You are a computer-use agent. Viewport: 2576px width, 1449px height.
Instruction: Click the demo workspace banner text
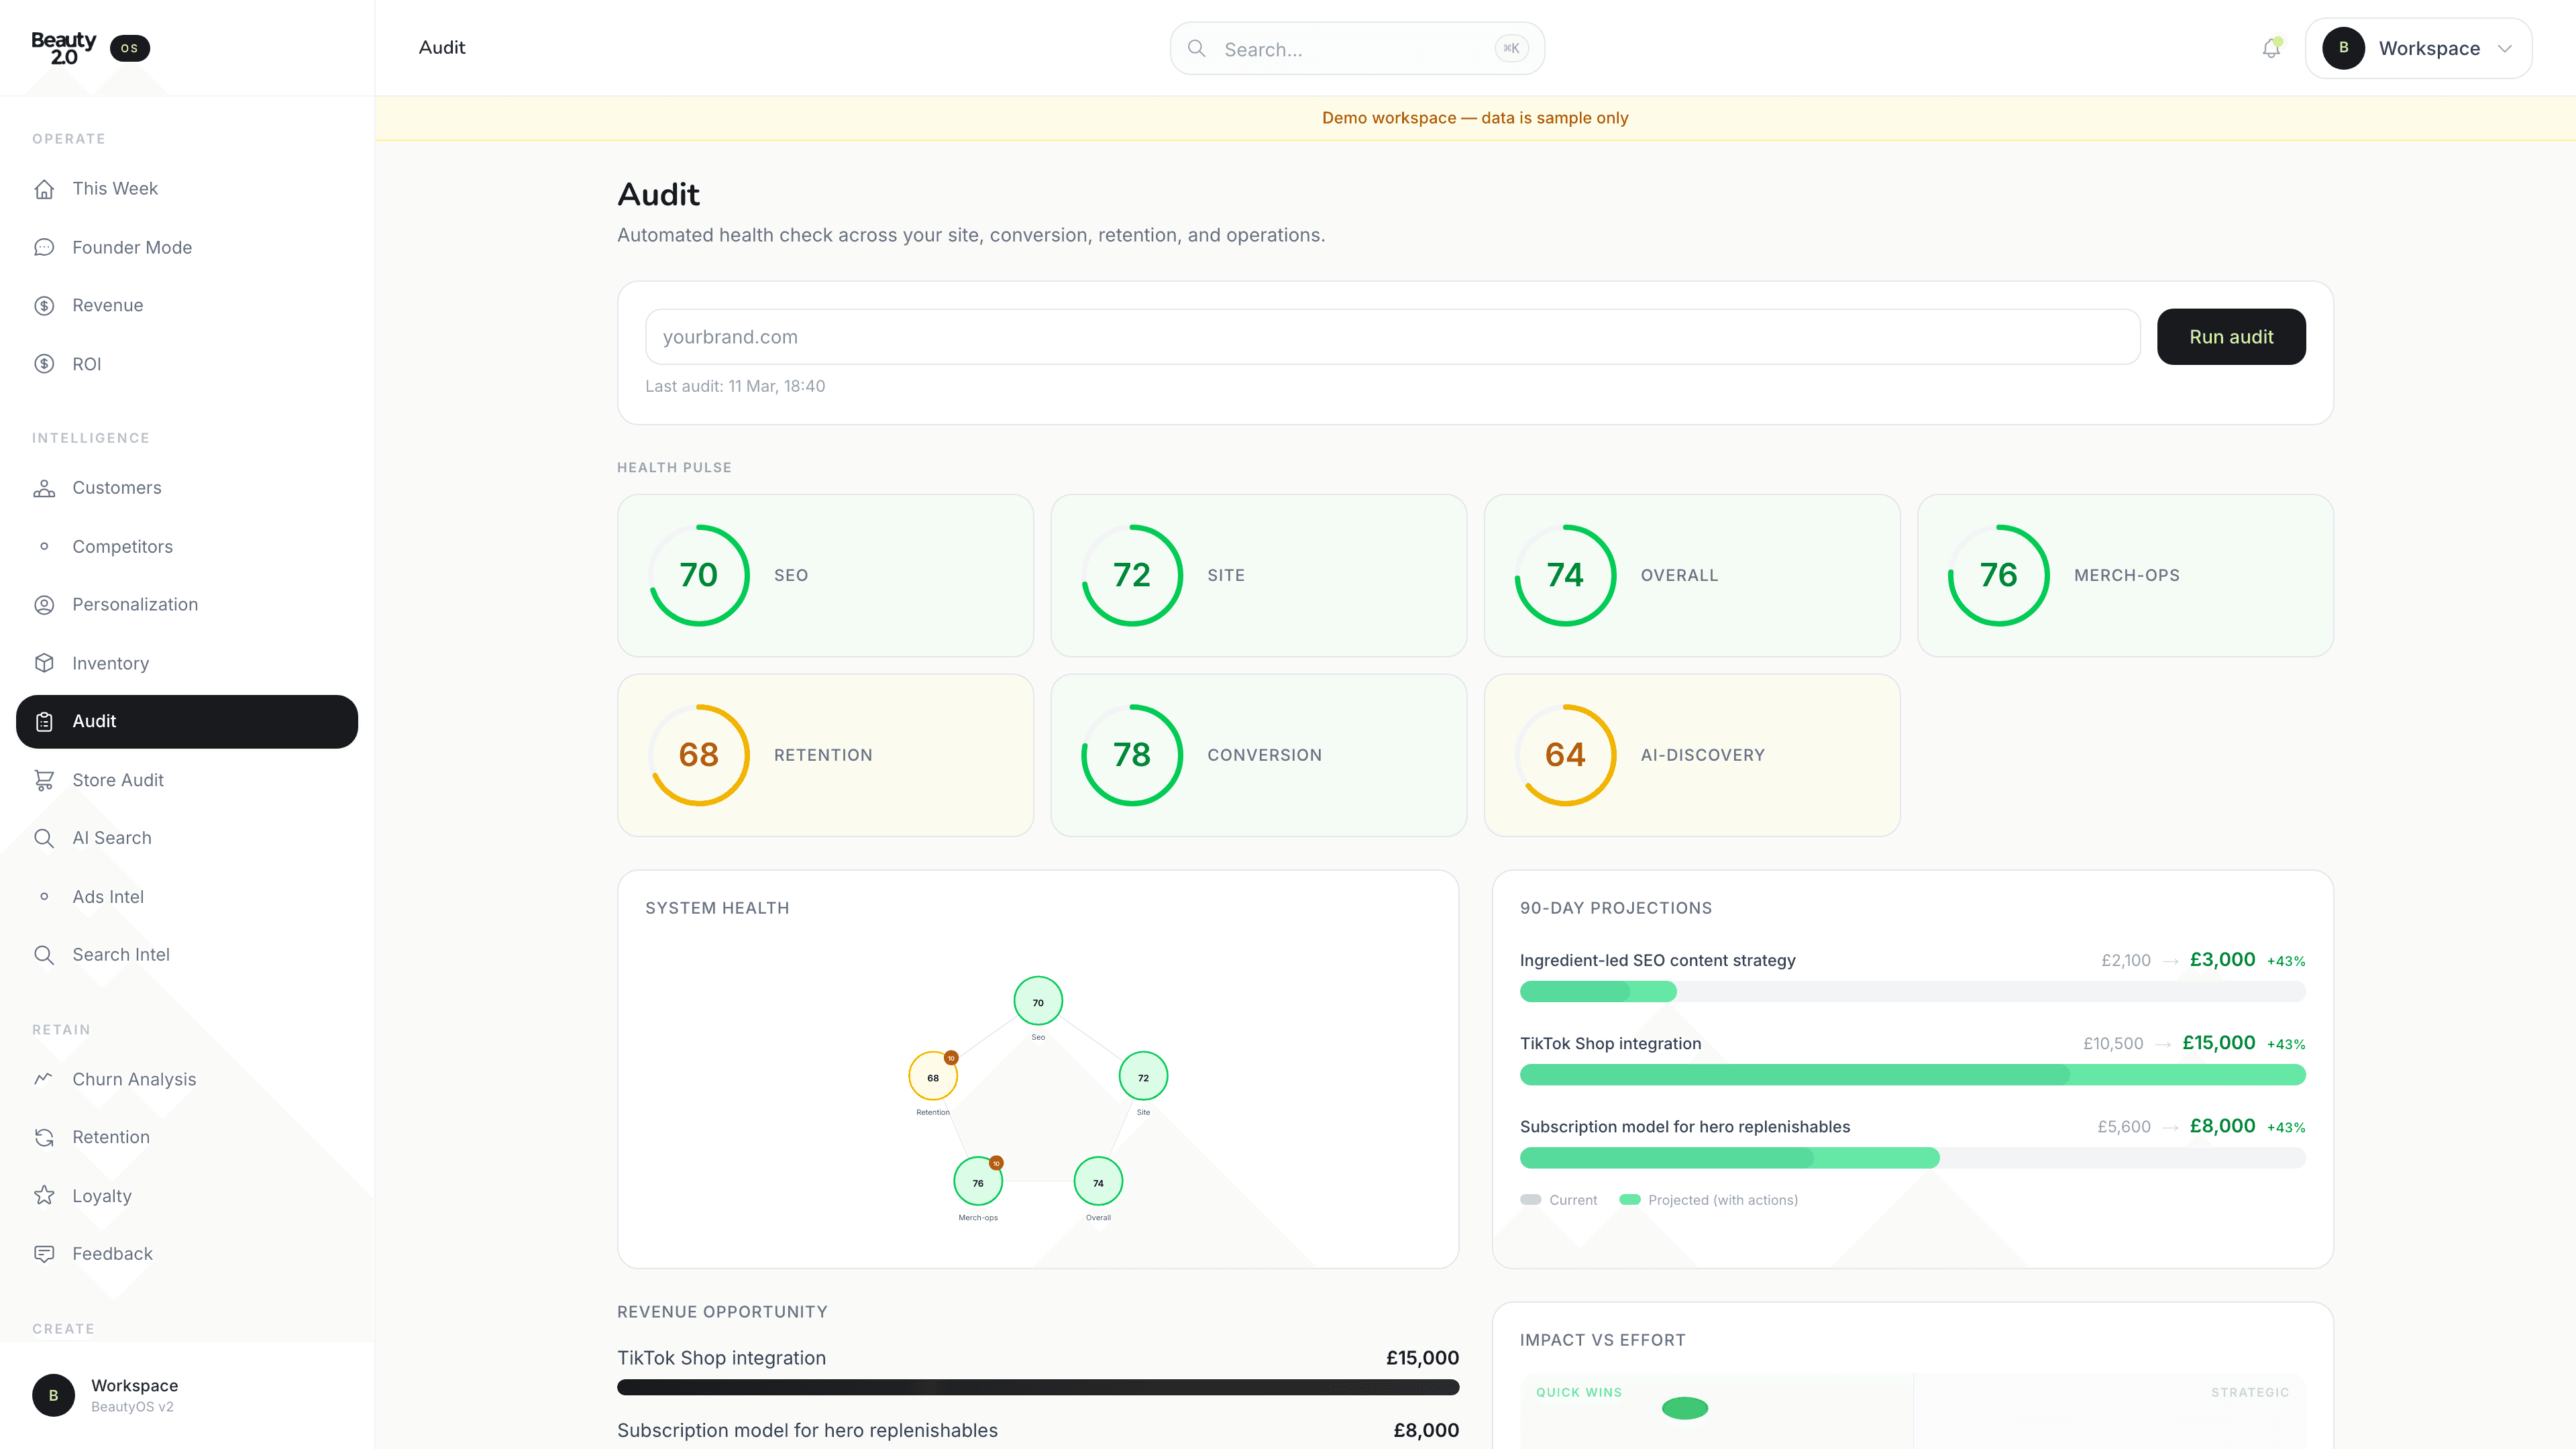tap(1475, 118)
